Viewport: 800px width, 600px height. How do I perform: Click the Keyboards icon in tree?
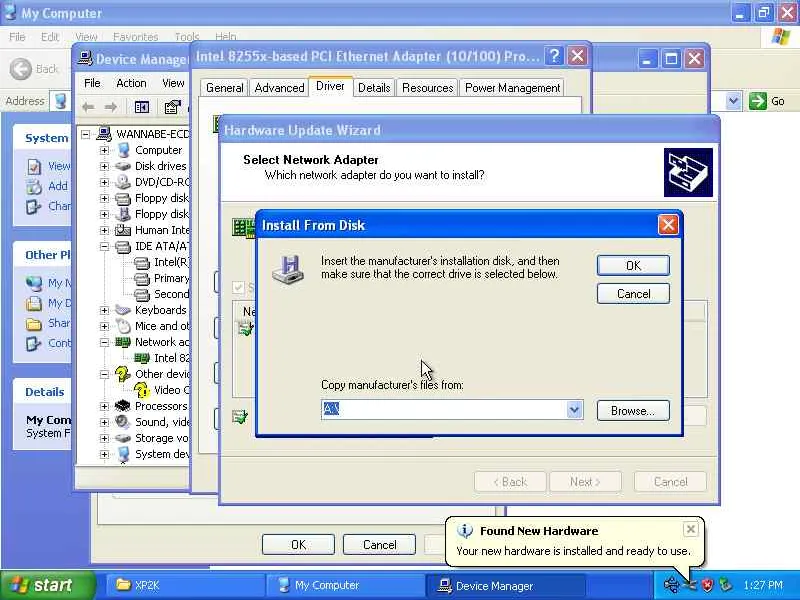pos(123,310)
